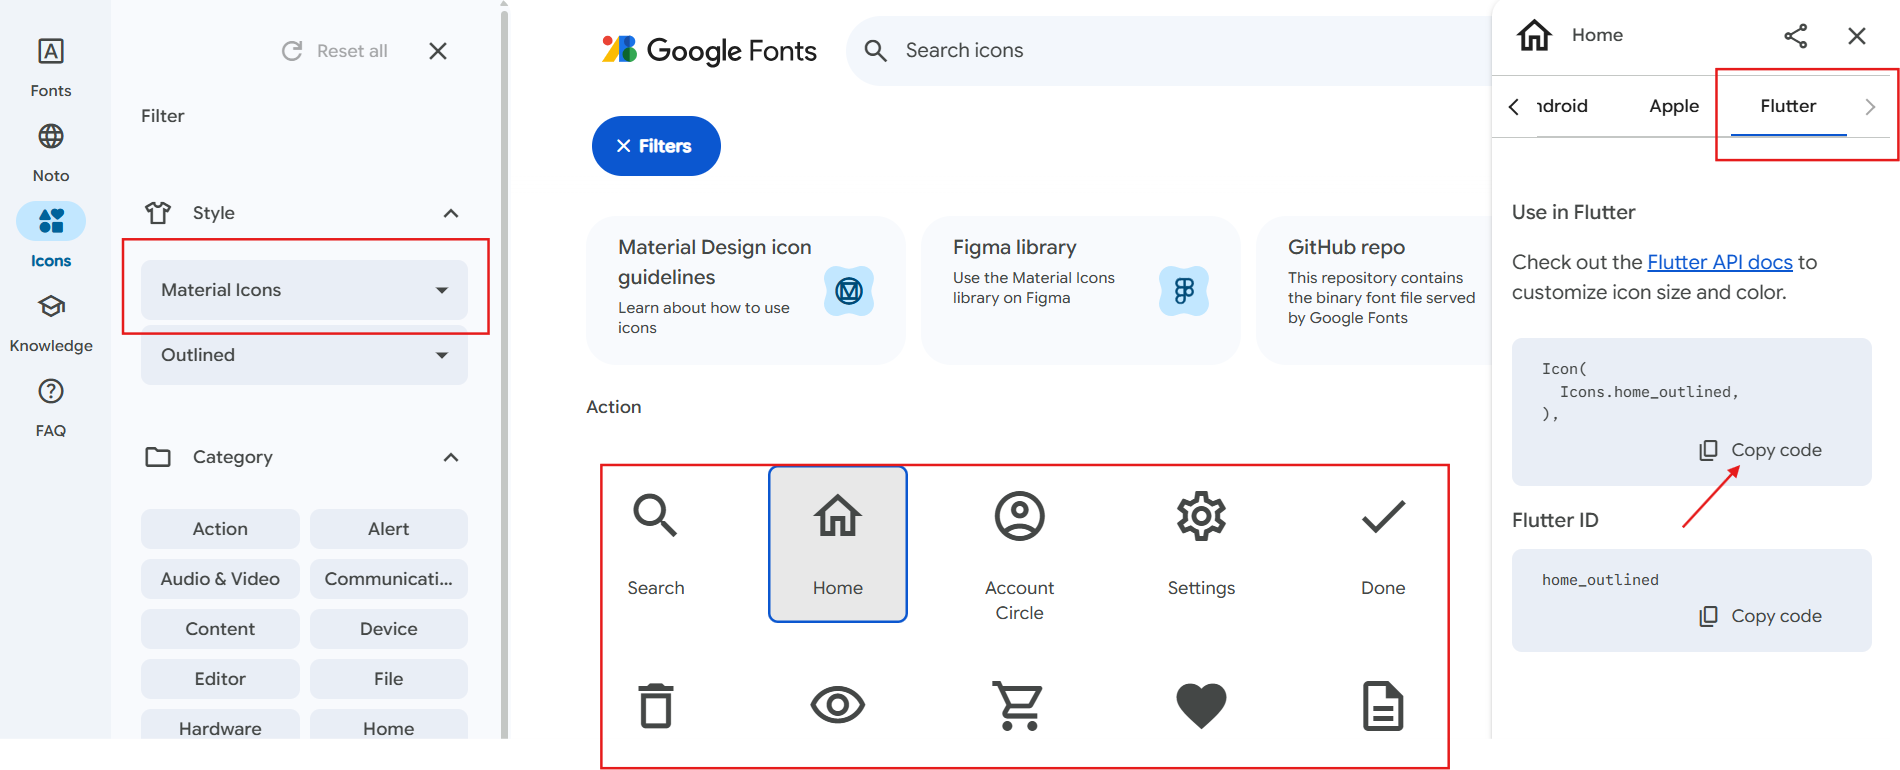
Task: Open the Figma library card
Action: [x=1081, y=290]
